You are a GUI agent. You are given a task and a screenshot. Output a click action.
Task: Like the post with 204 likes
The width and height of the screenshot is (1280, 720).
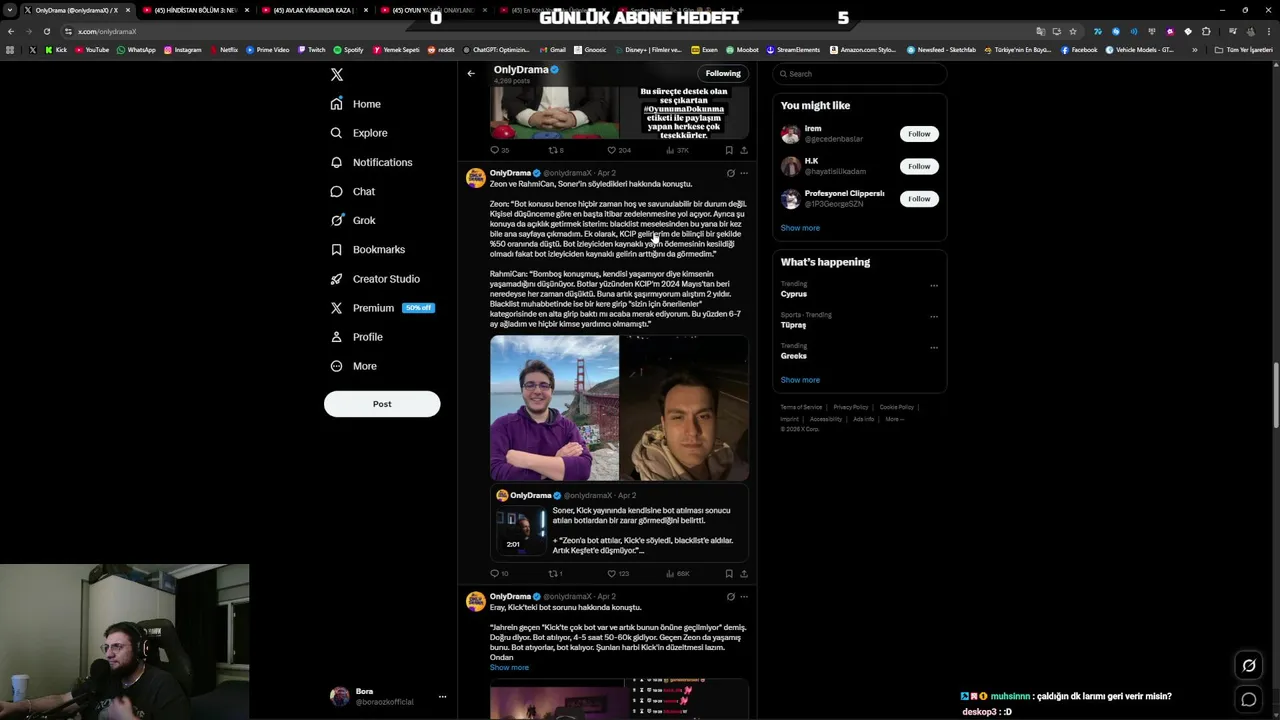click(x=612, y=150)
